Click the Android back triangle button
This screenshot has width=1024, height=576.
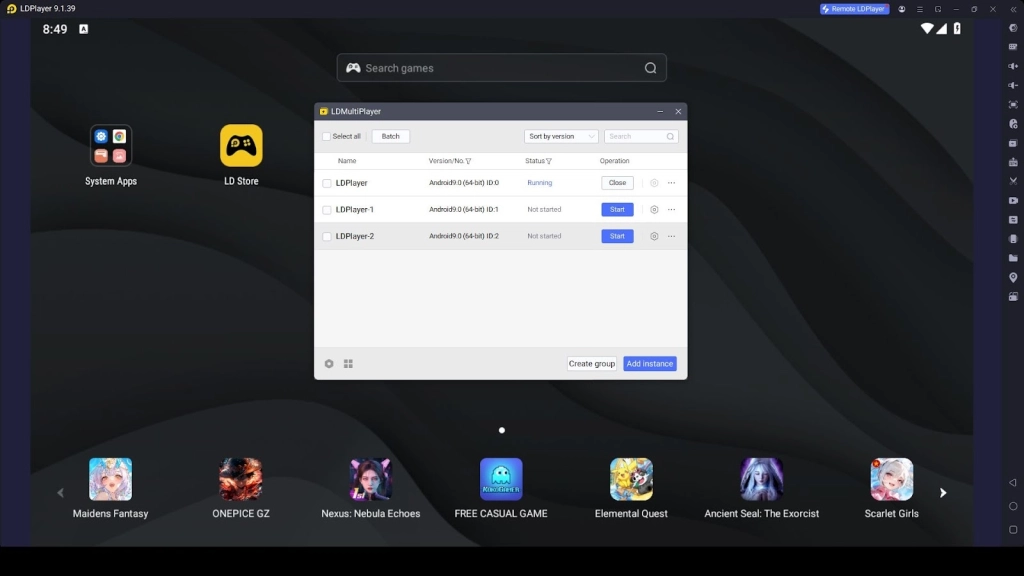click(x=1013, y=483)
